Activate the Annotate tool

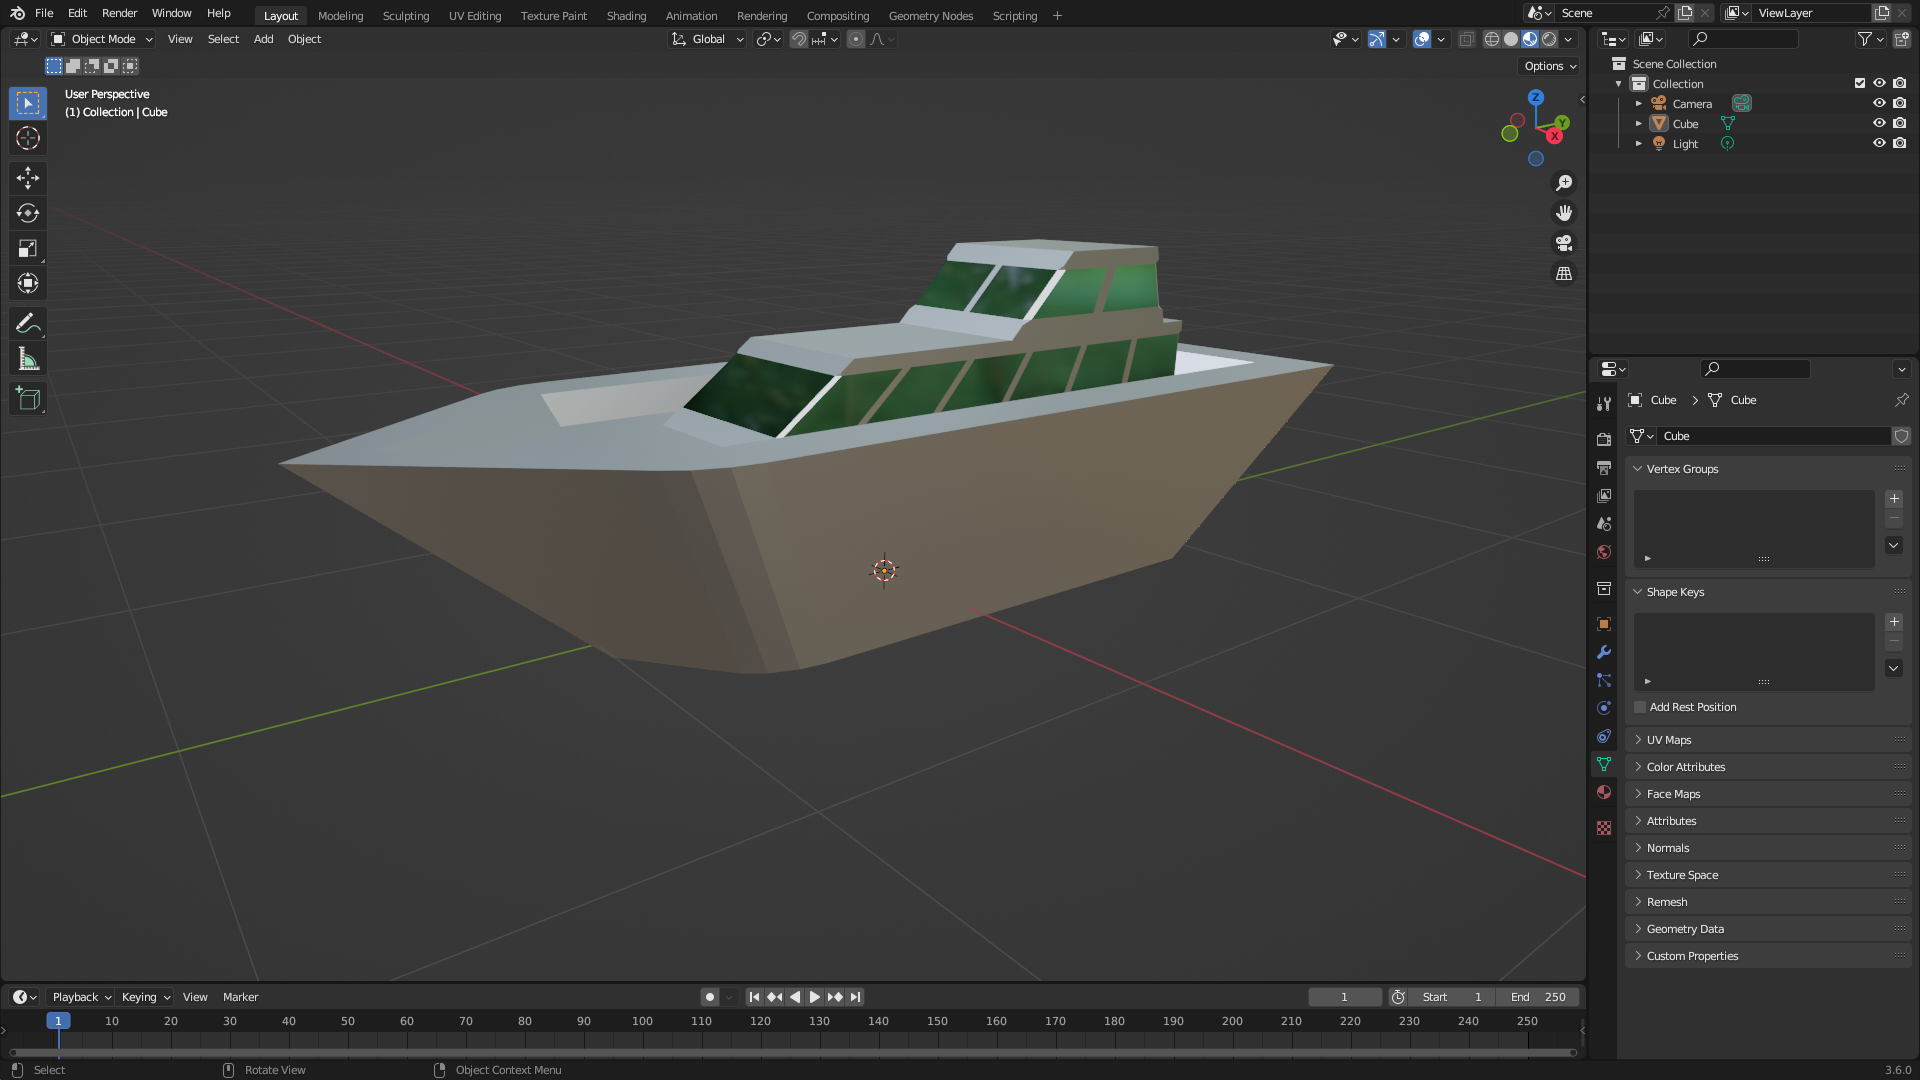[x=27, y=323]
